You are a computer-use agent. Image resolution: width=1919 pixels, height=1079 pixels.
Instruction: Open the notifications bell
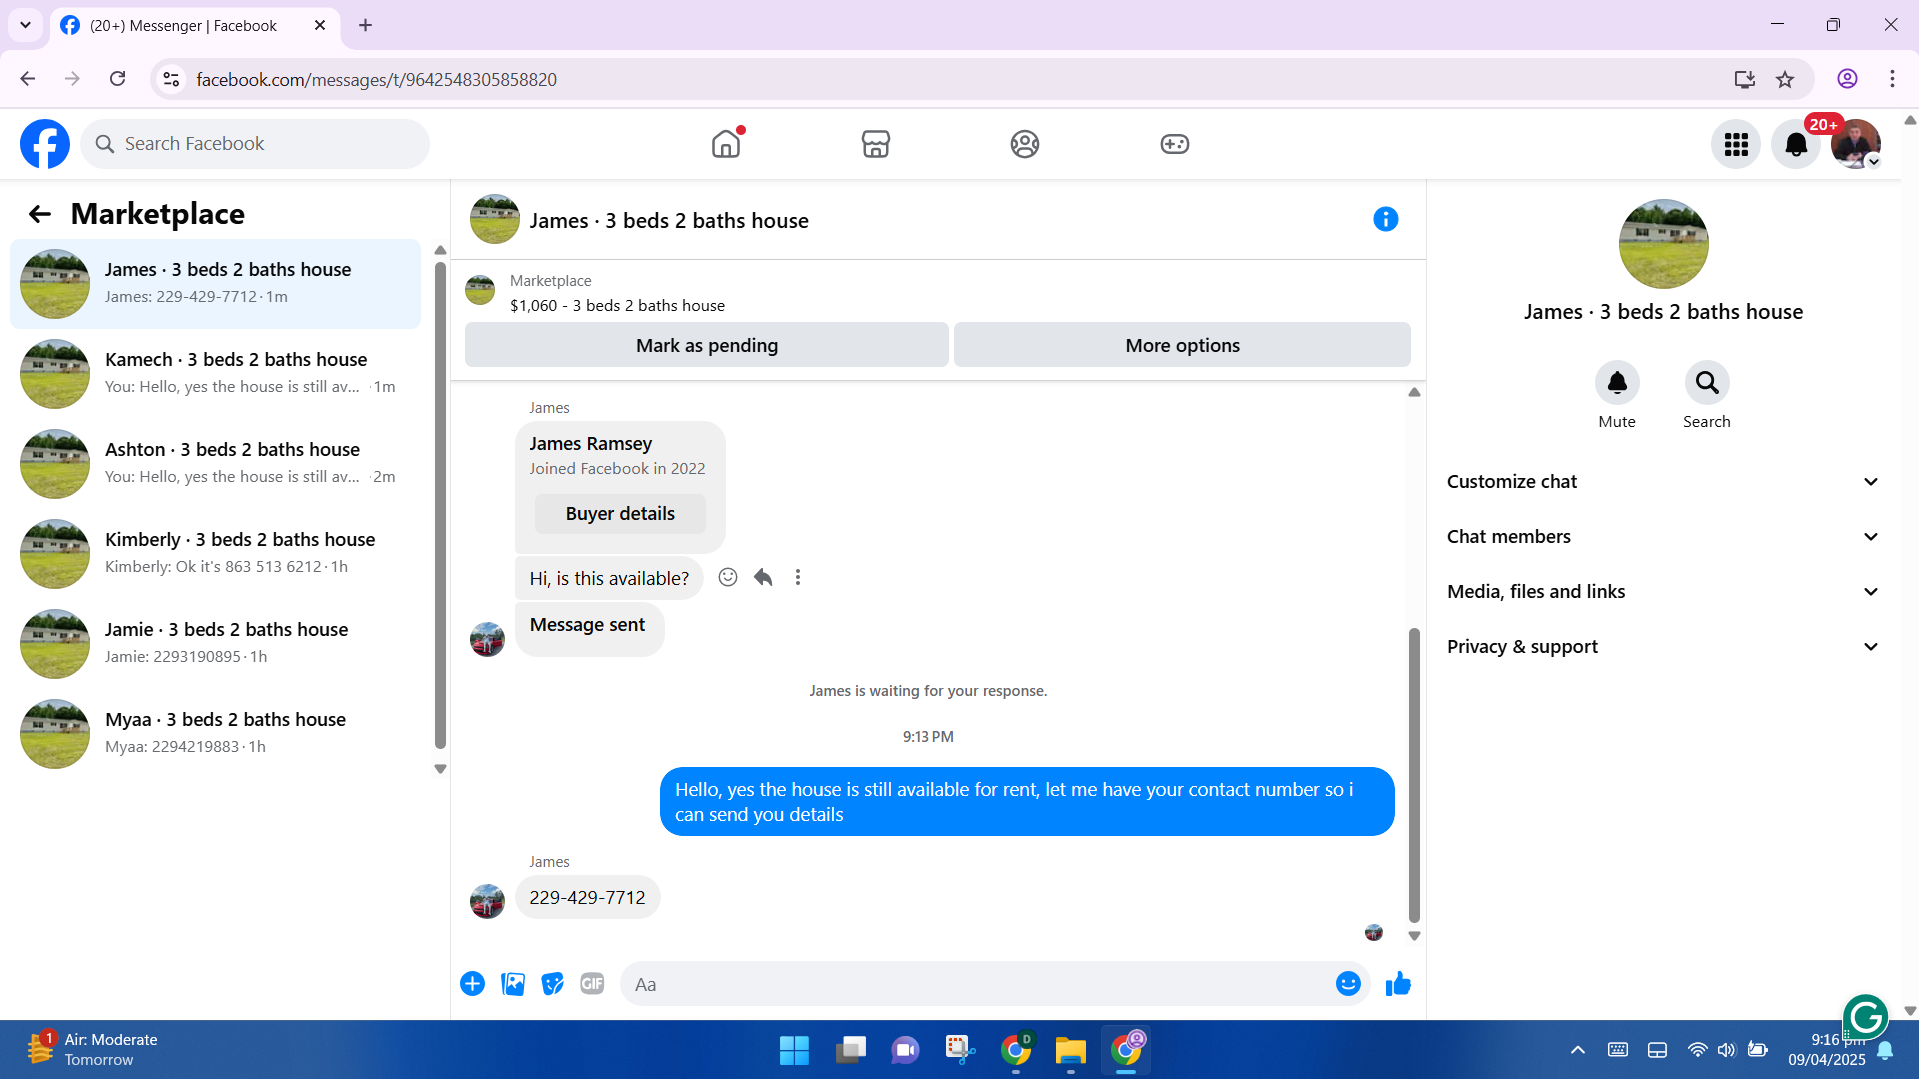[1796, 145]
